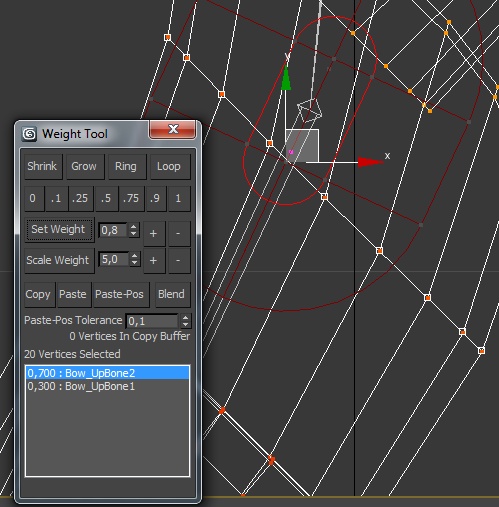Click the Set Weight button
Image resolution: width=499 pixels, height=507 pixels.
point(59,229)
